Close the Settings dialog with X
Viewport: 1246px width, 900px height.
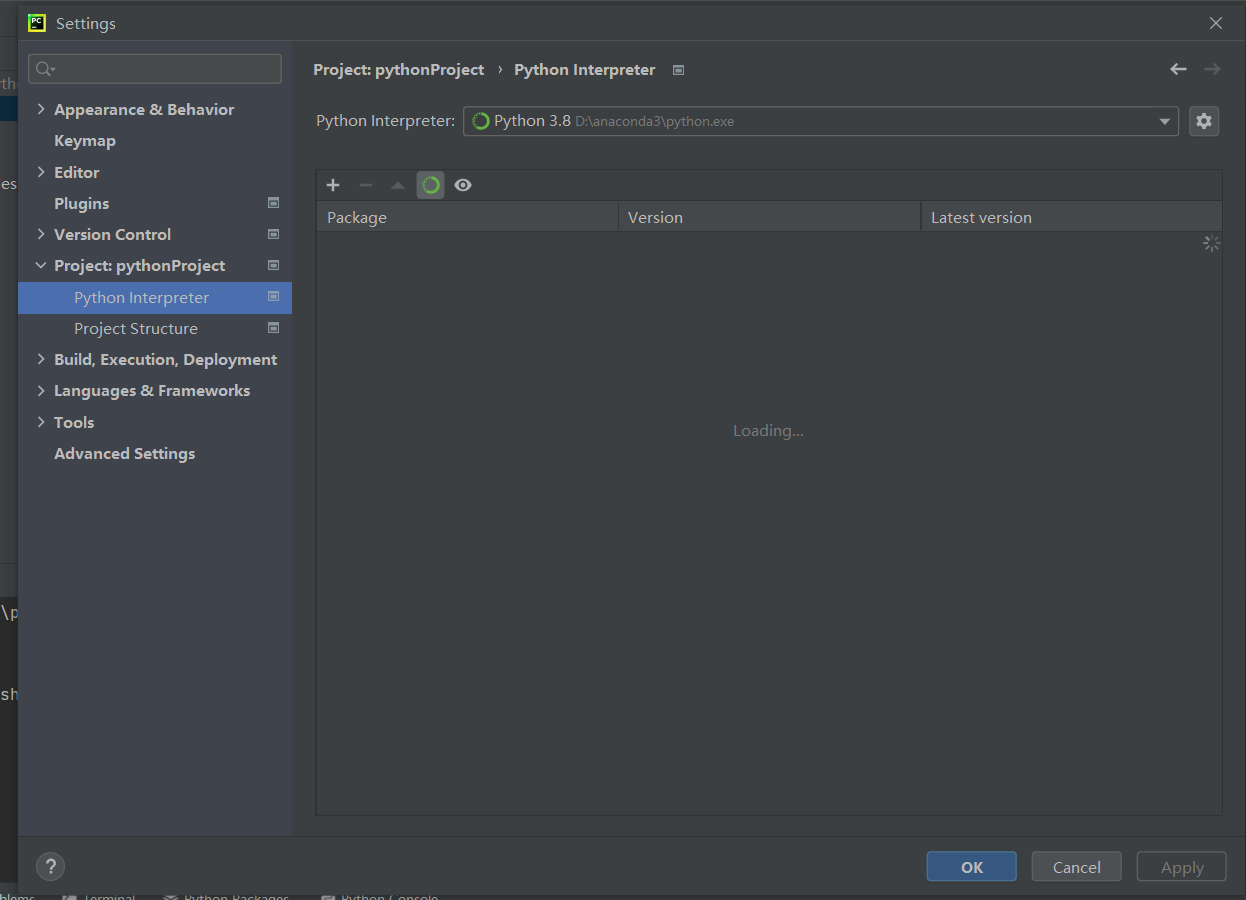click(x=1216, y=23)
